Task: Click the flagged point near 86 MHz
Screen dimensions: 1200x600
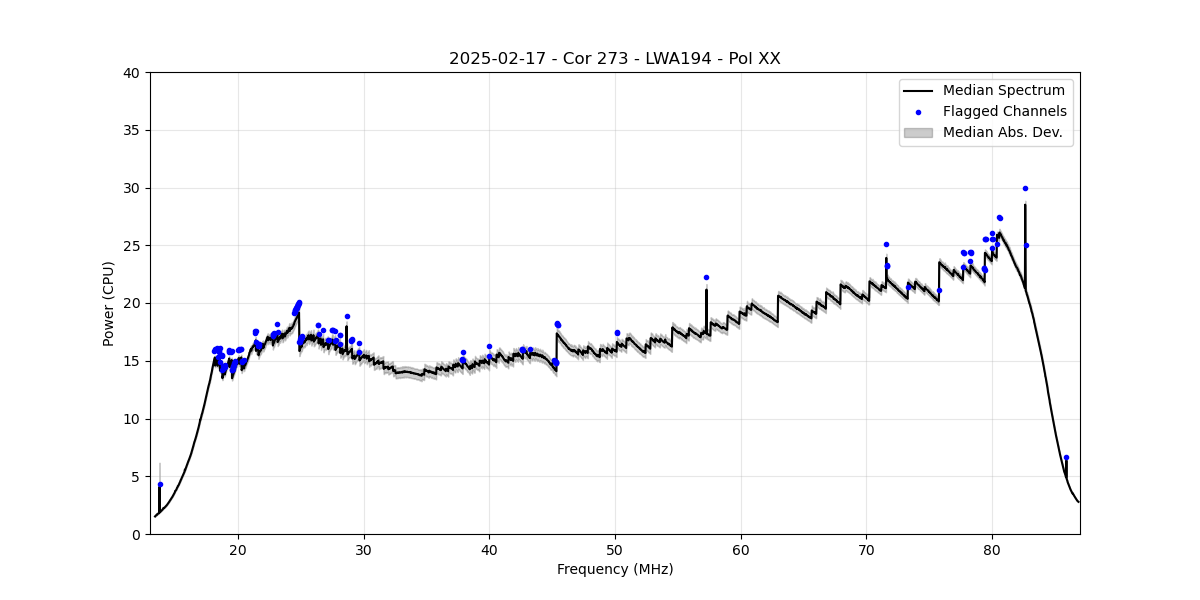Action: click(1066, 457)
